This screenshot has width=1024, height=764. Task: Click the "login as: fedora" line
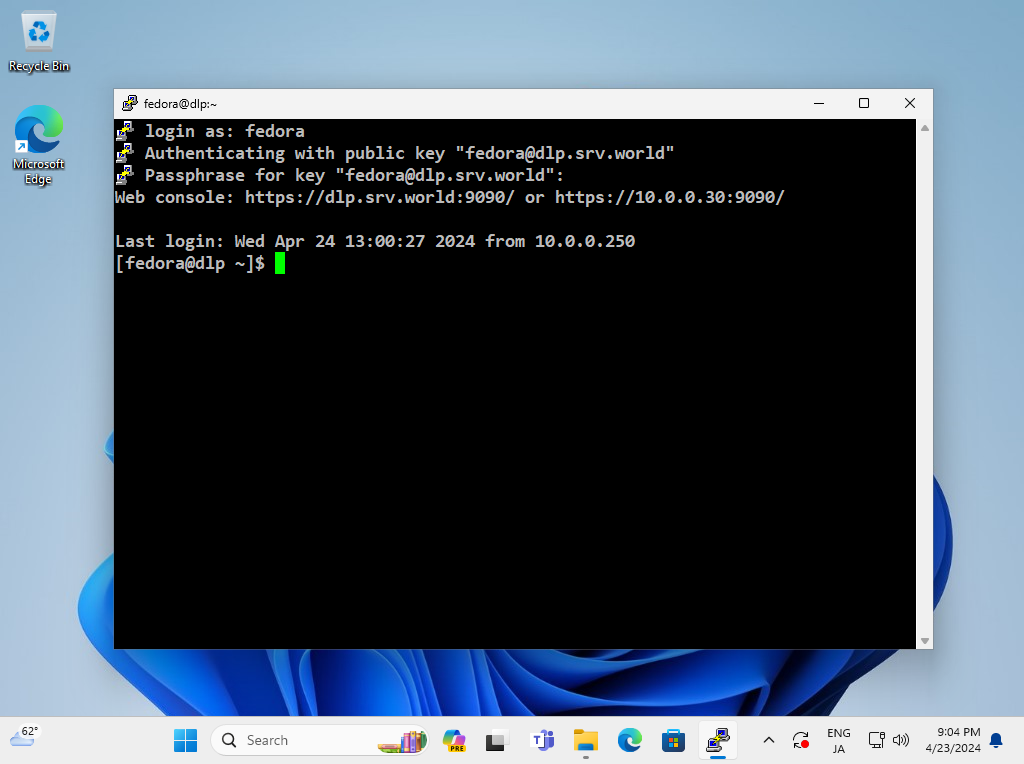click(225, 131)
